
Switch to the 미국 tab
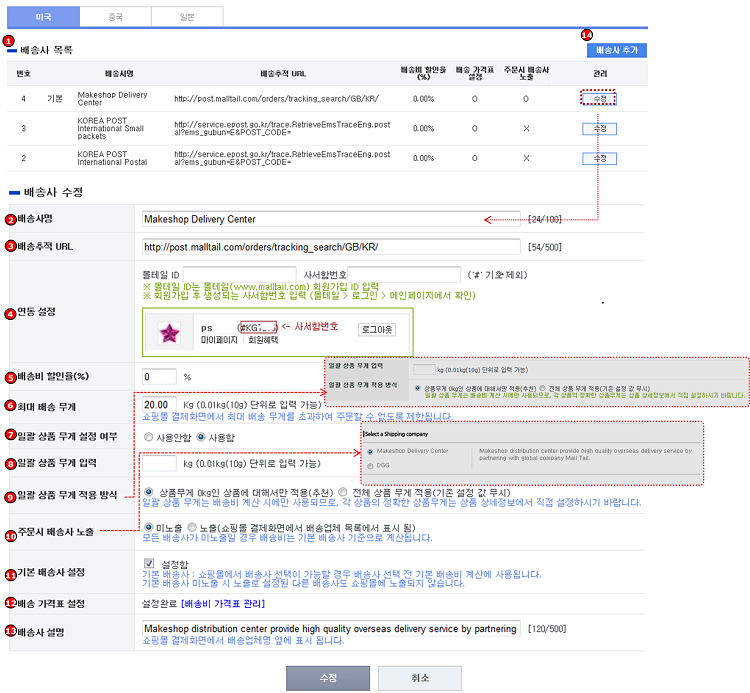(44, 16)
